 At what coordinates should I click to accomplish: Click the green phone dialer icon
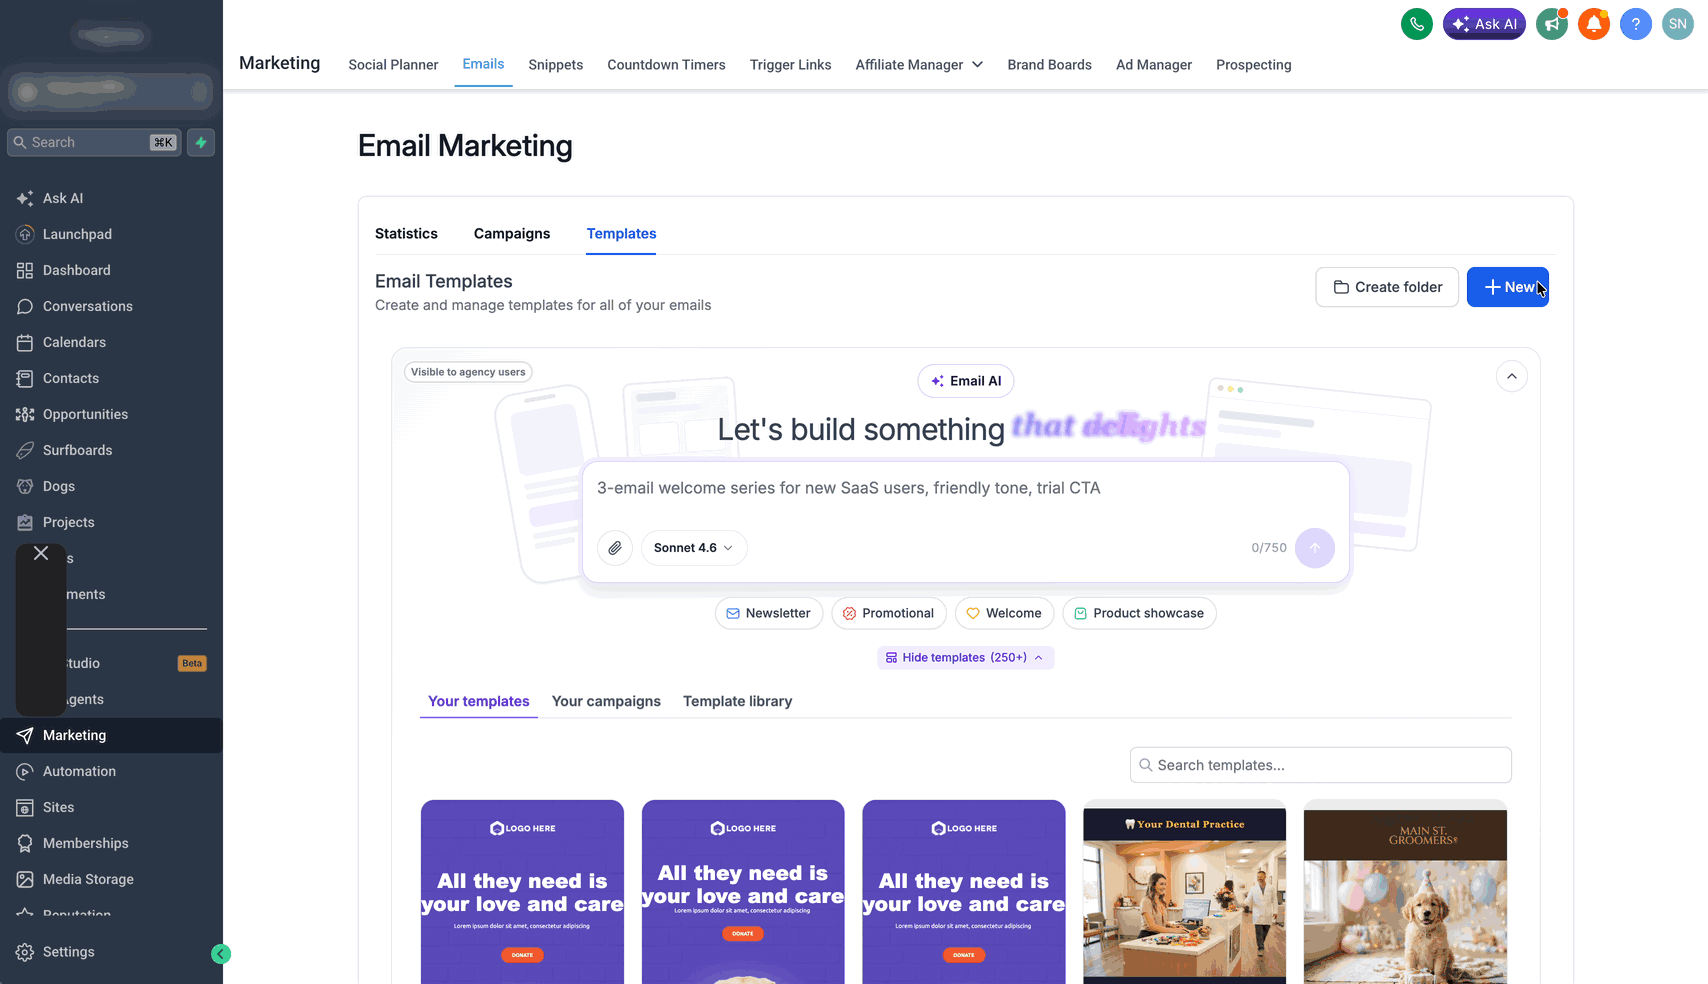tap(1417, 24)
